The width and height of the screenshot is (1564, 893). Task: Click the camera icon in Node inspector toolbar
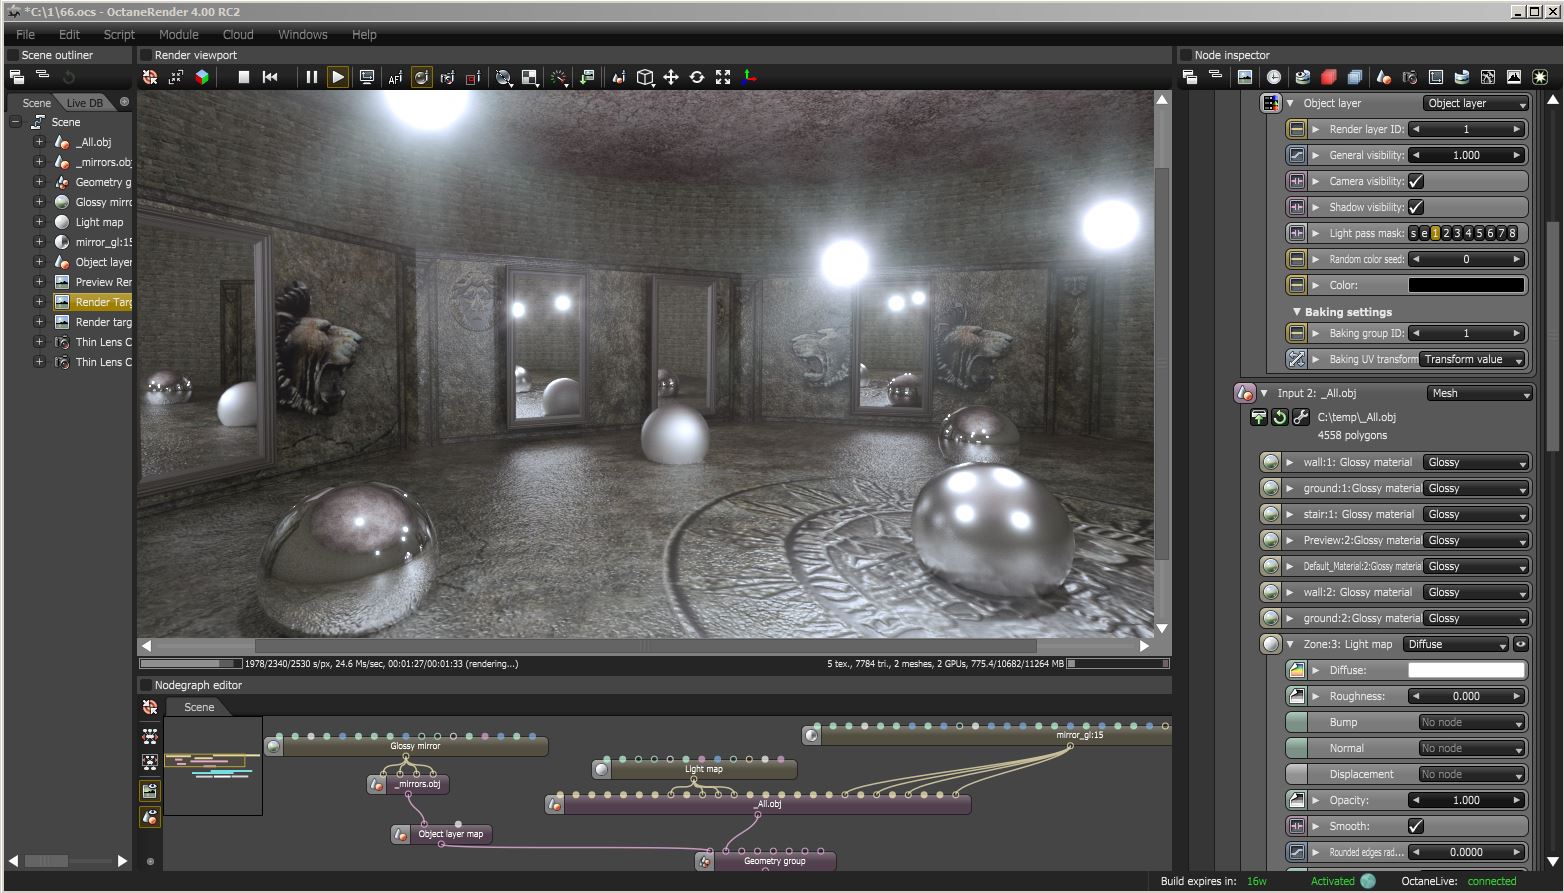[1410, 77]
